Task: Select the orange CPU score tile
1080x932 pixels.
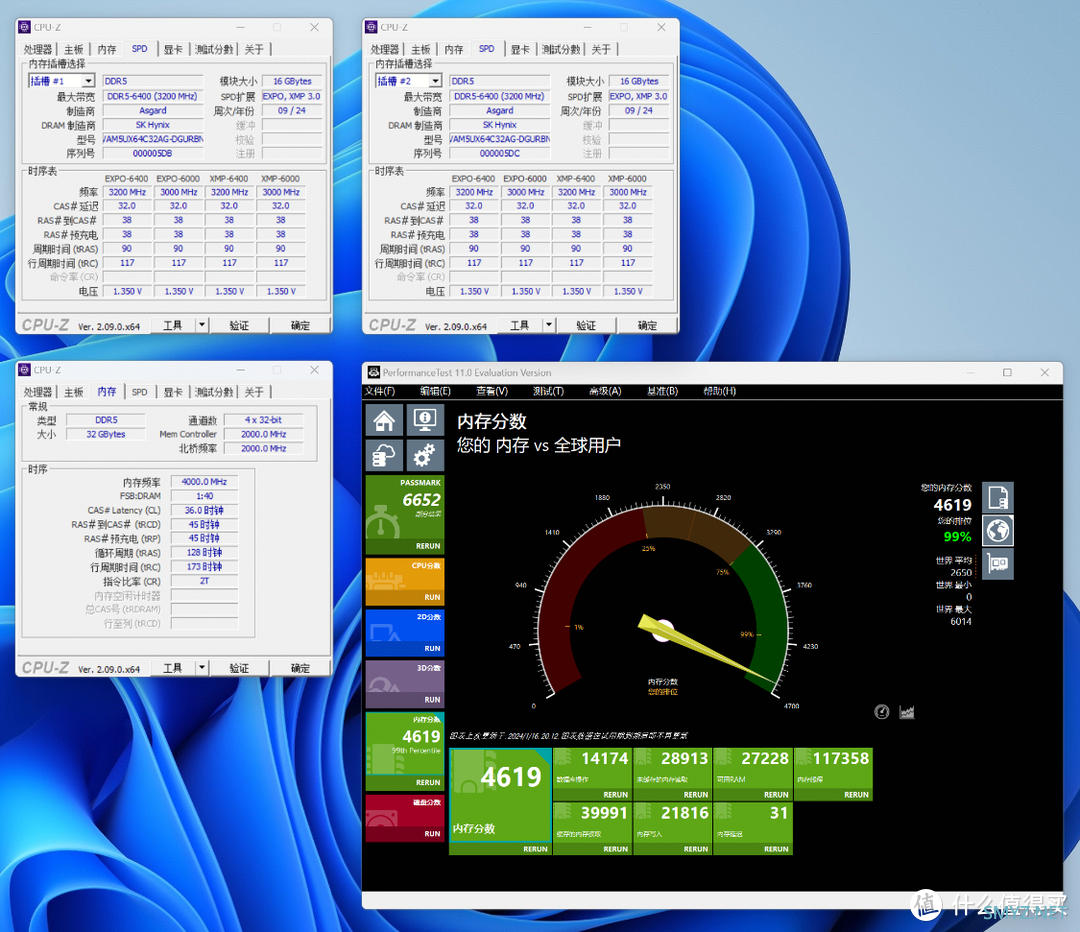Action: click(x=404, y=581)
